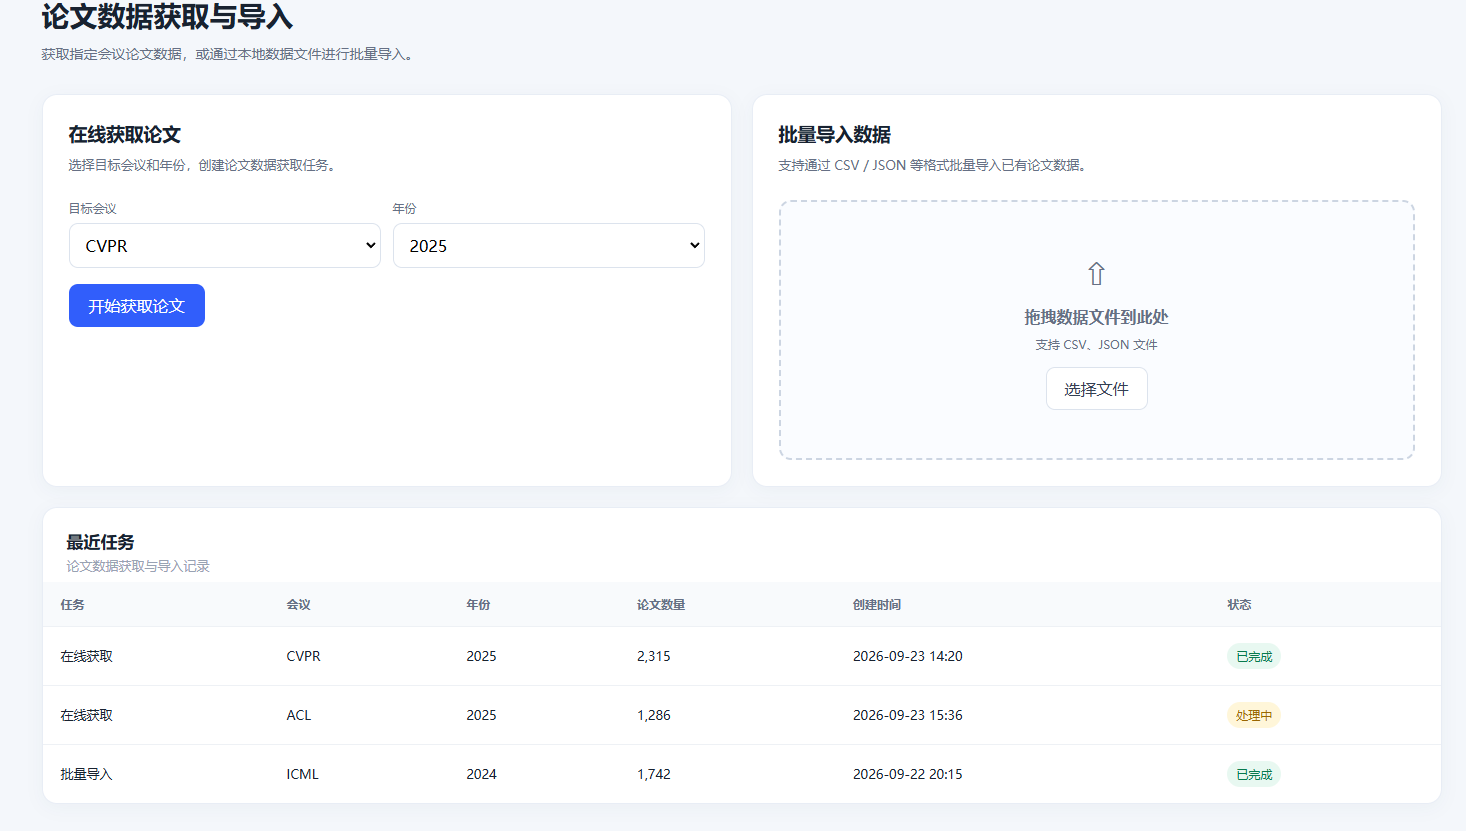Click the 年份 column header in table
The image size is (1466, 831).
click(478, 605)
